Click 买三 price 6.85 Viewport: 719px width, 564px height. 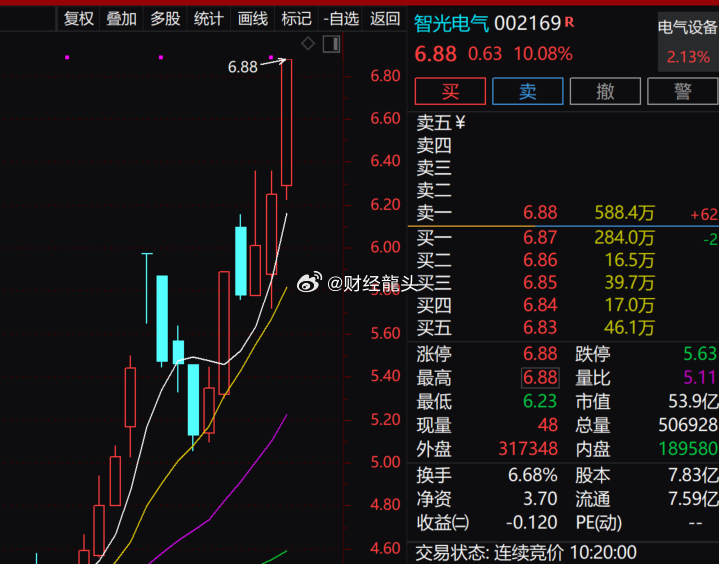pos(540,282)
